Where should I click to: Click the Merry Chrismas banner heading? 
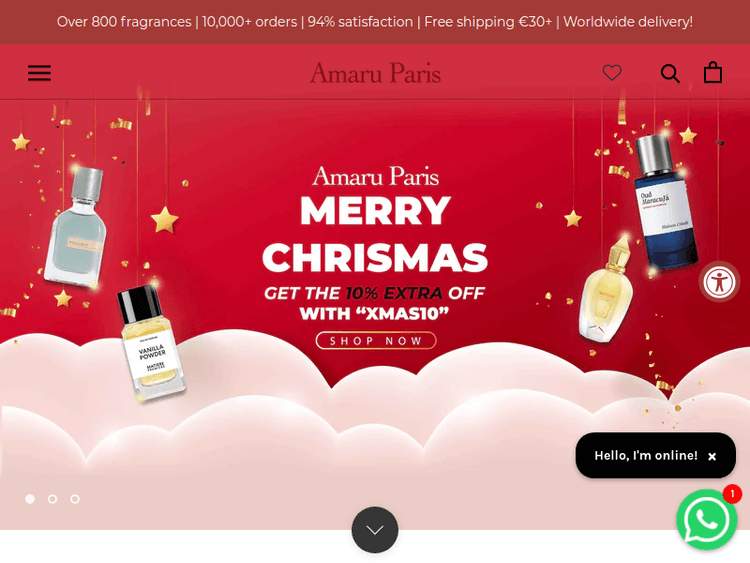(375, 234)
